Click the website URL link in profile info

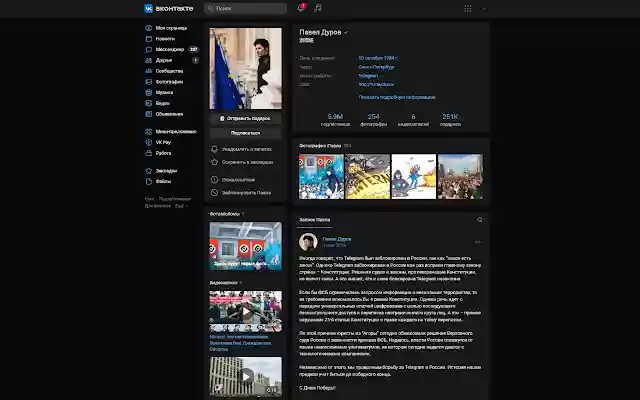tap(376, 84)
